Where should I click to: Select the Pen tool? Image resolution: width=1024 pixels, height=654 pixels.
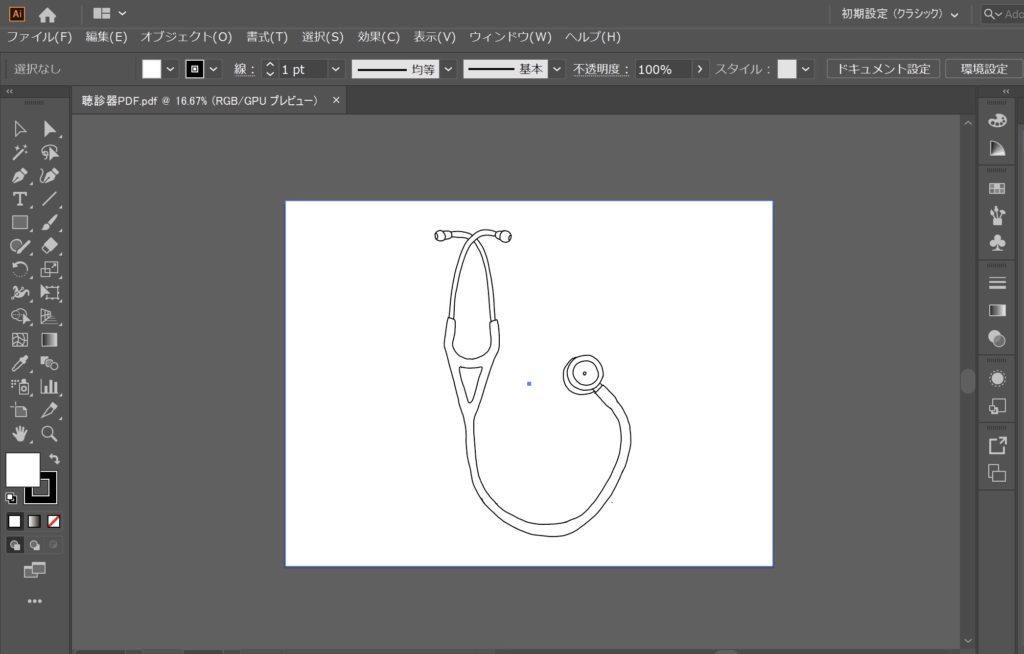(20, 176)
